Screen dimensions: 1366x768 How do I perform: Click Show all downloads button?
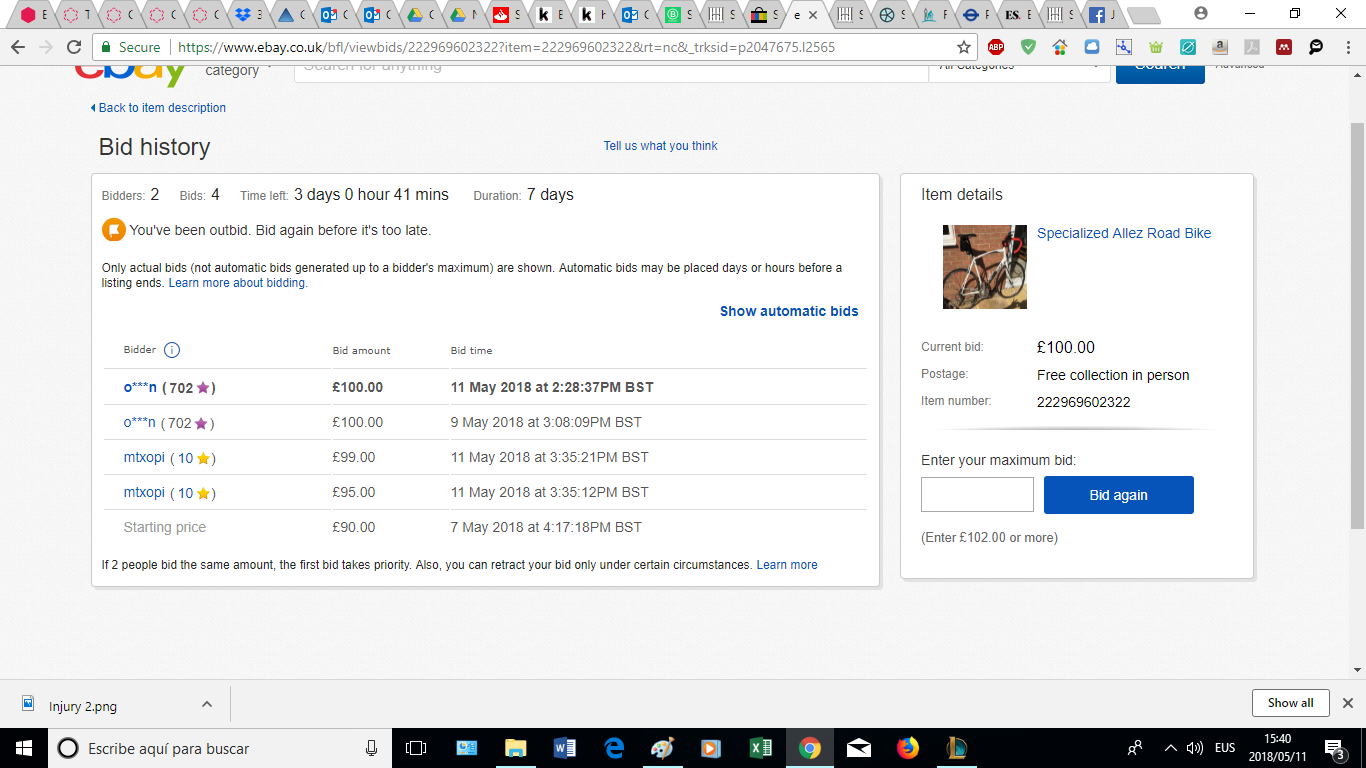coord(1290,703)
